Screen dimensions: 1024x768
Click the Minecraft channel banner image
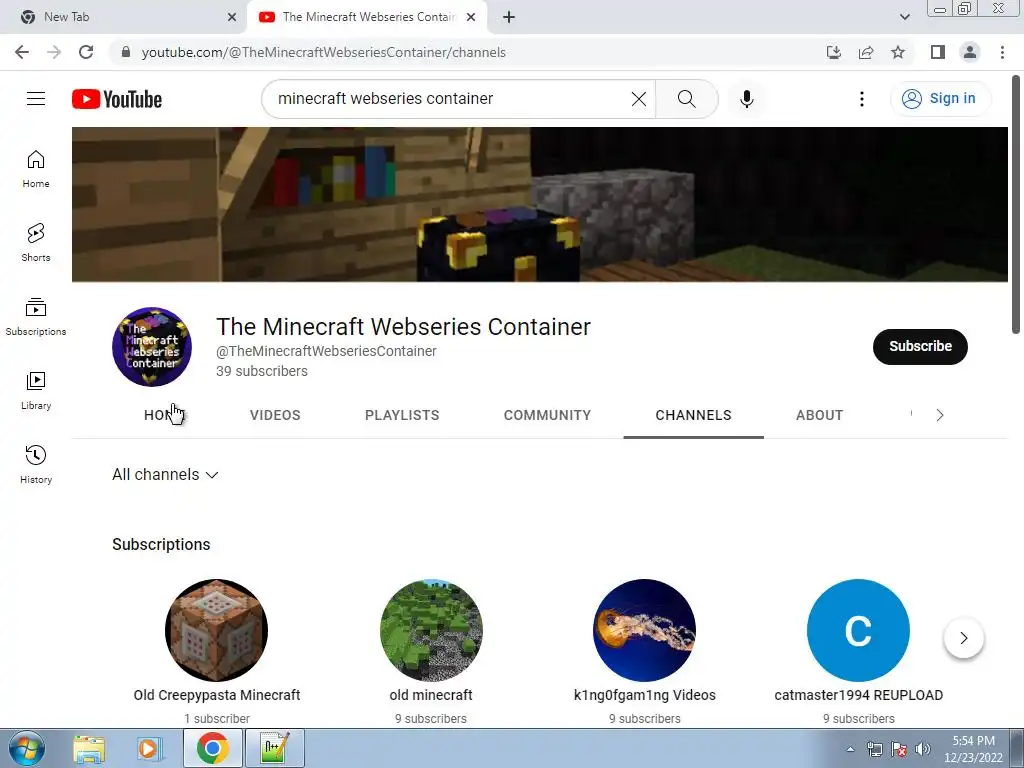click(539, 204)
